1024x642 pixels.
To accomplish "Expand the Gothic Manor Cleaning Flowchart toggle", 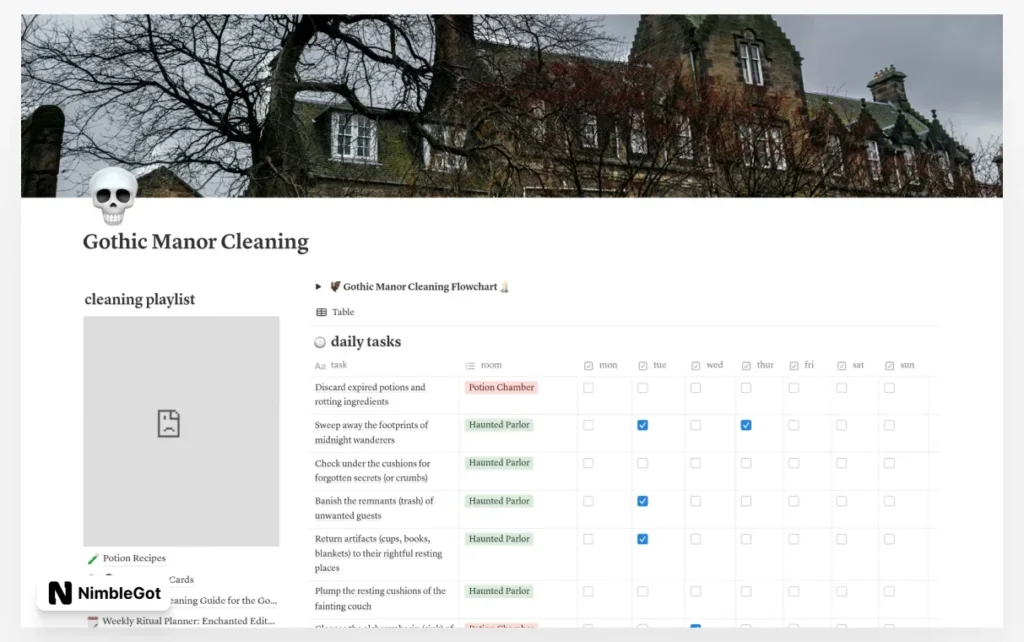I will click(318, 287).
